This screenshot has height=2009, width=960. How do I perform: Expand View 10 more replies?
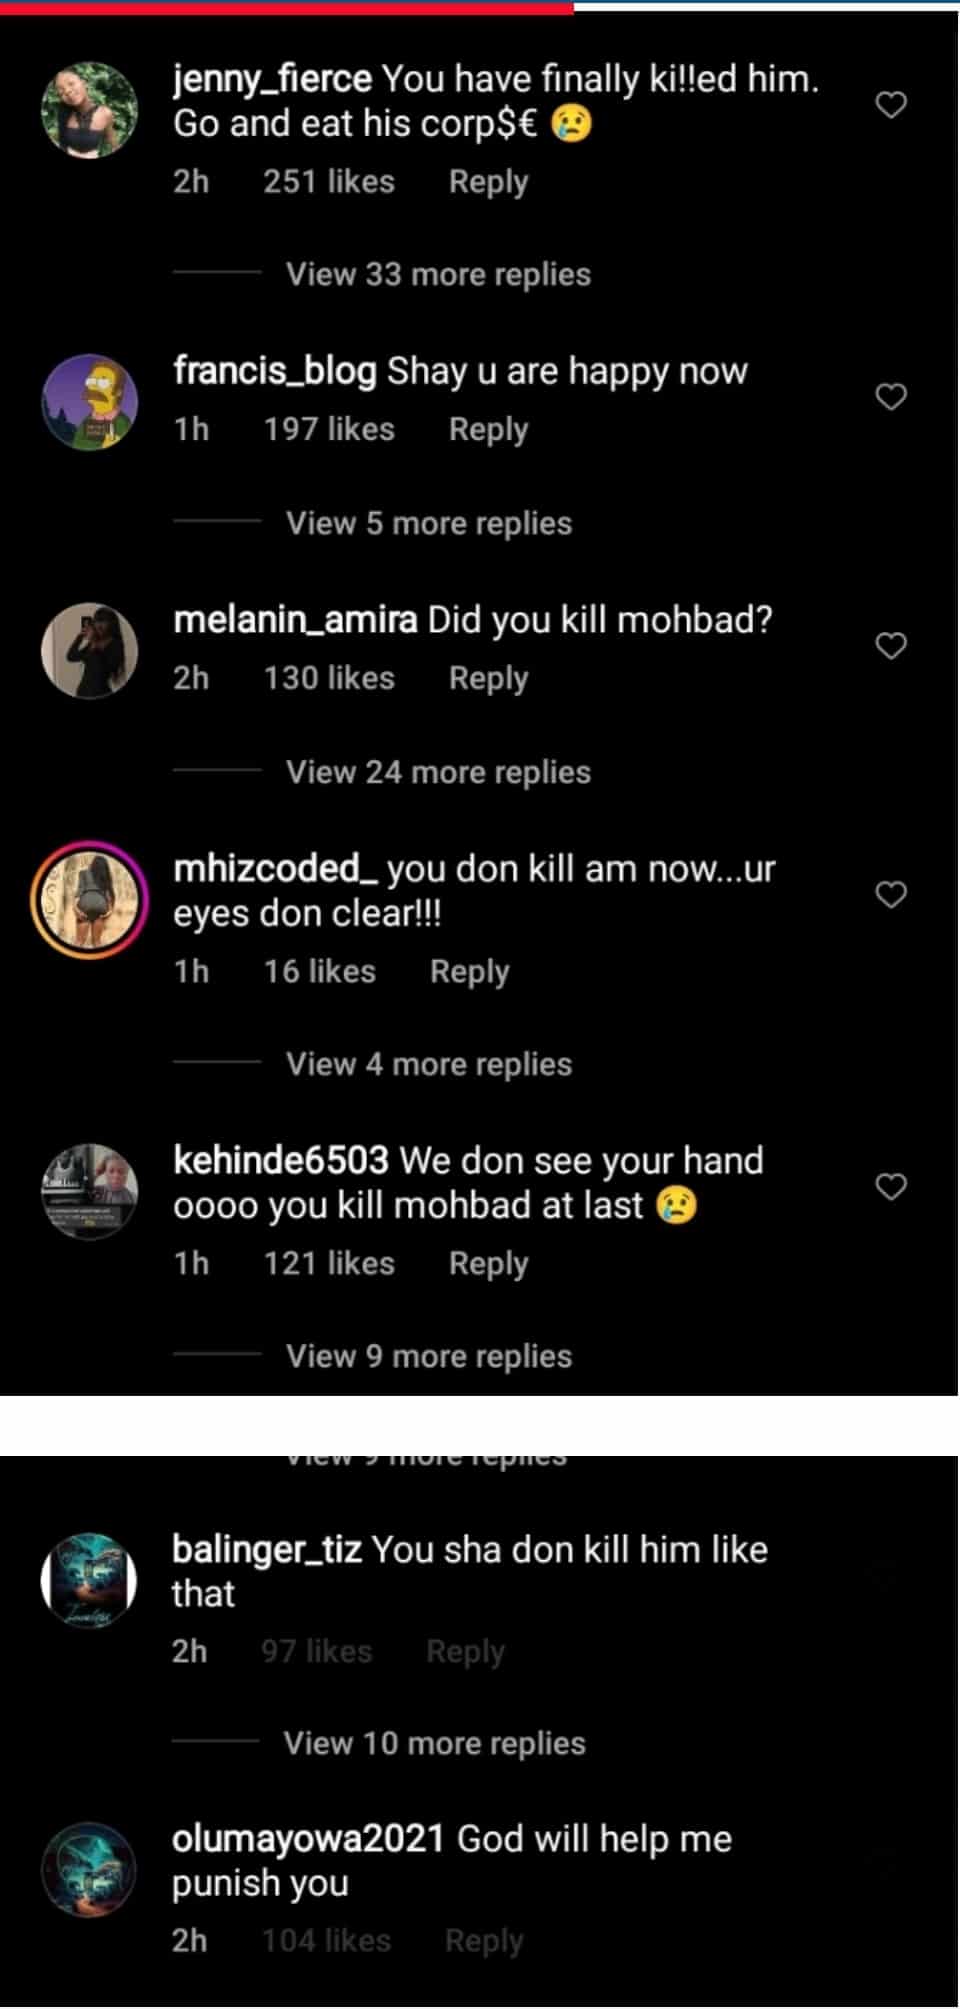click(x=434, y=1743)
